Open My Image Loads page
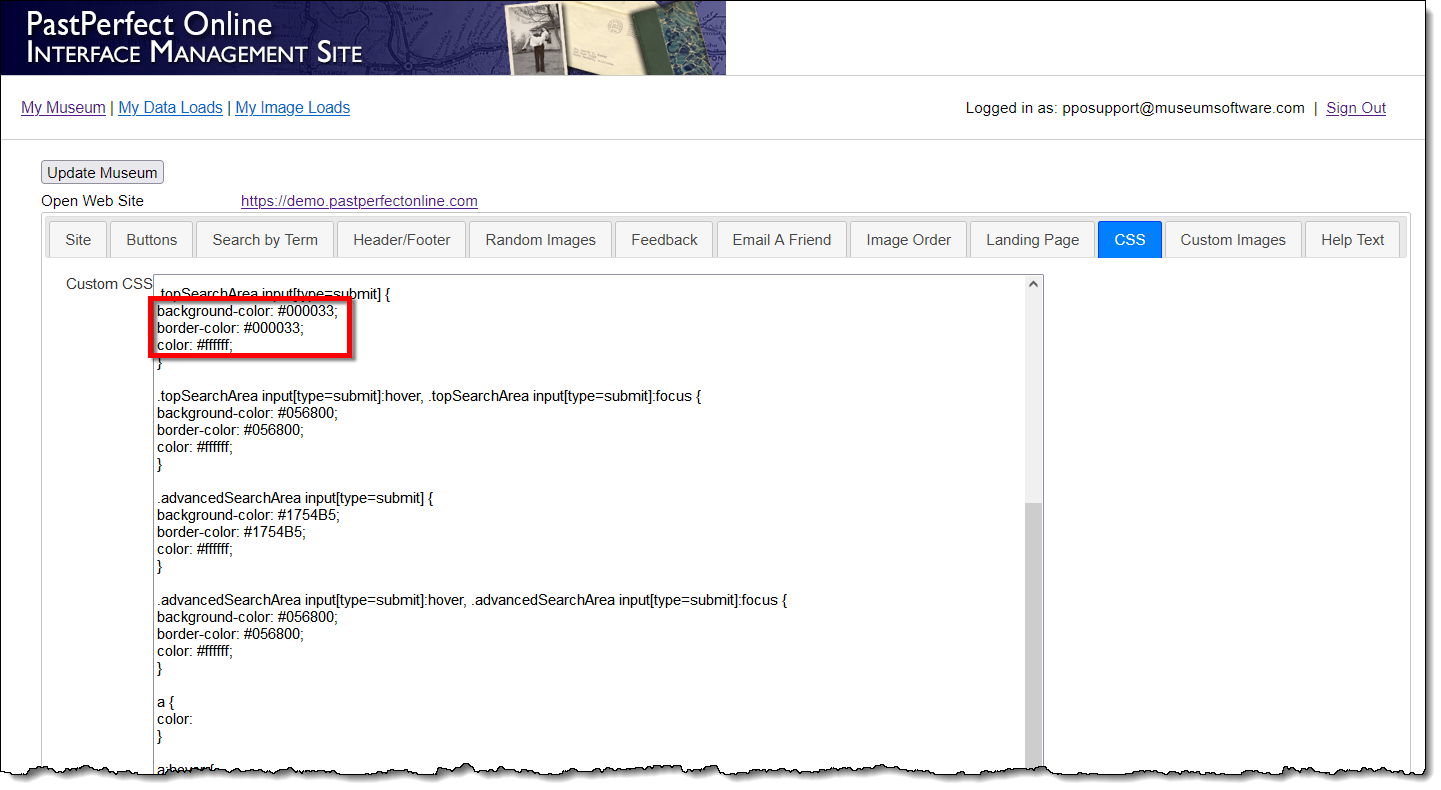 click(292, 108)
